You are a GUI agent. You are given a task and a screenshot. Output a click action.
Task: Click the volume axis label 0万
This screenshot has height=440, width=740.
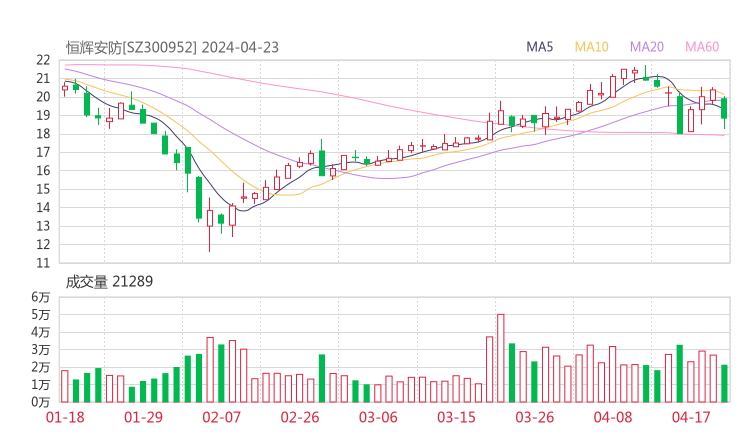41,402
